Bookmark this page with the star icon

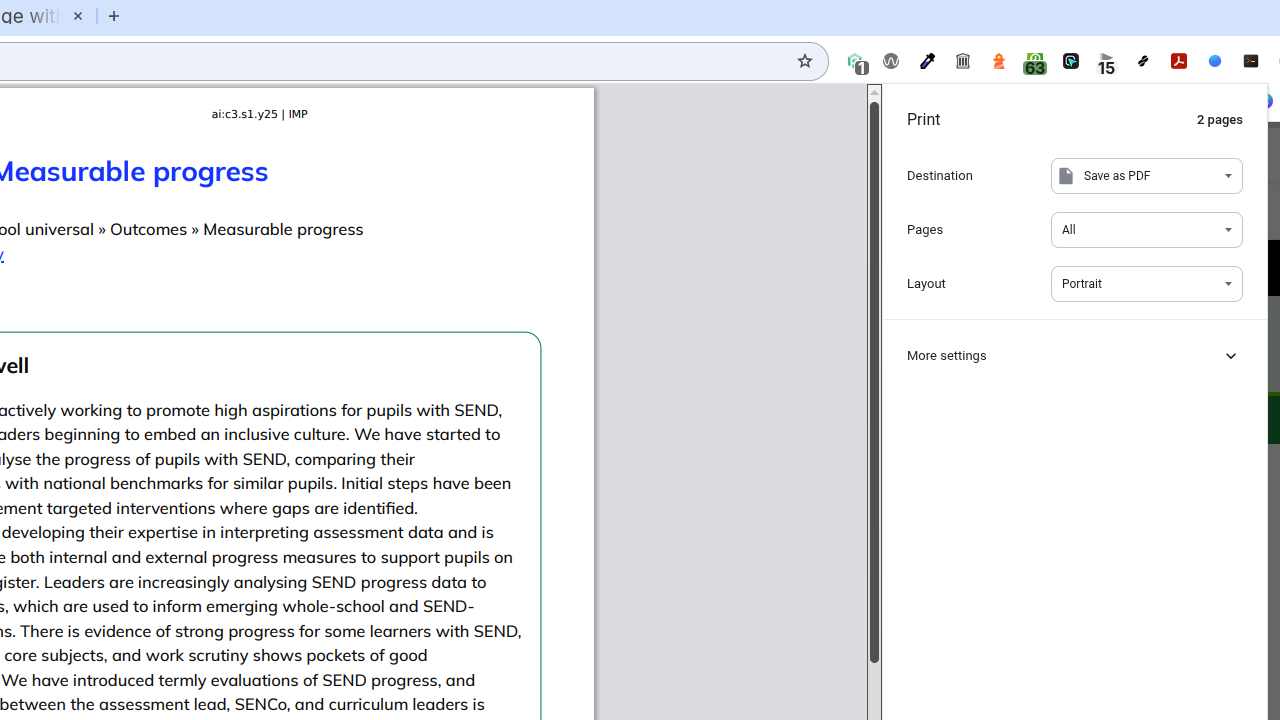tap(804, 61)
